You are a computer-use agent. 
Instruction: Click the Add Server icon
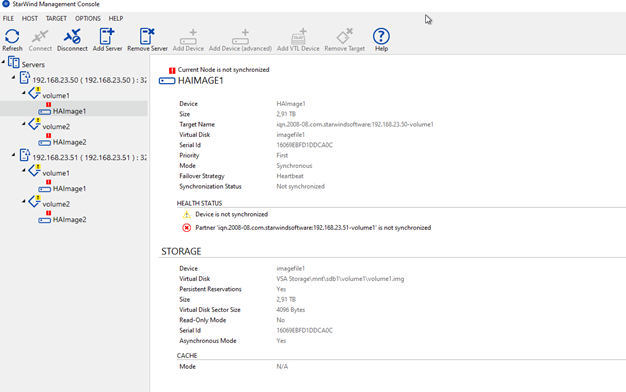click(107, 40)
